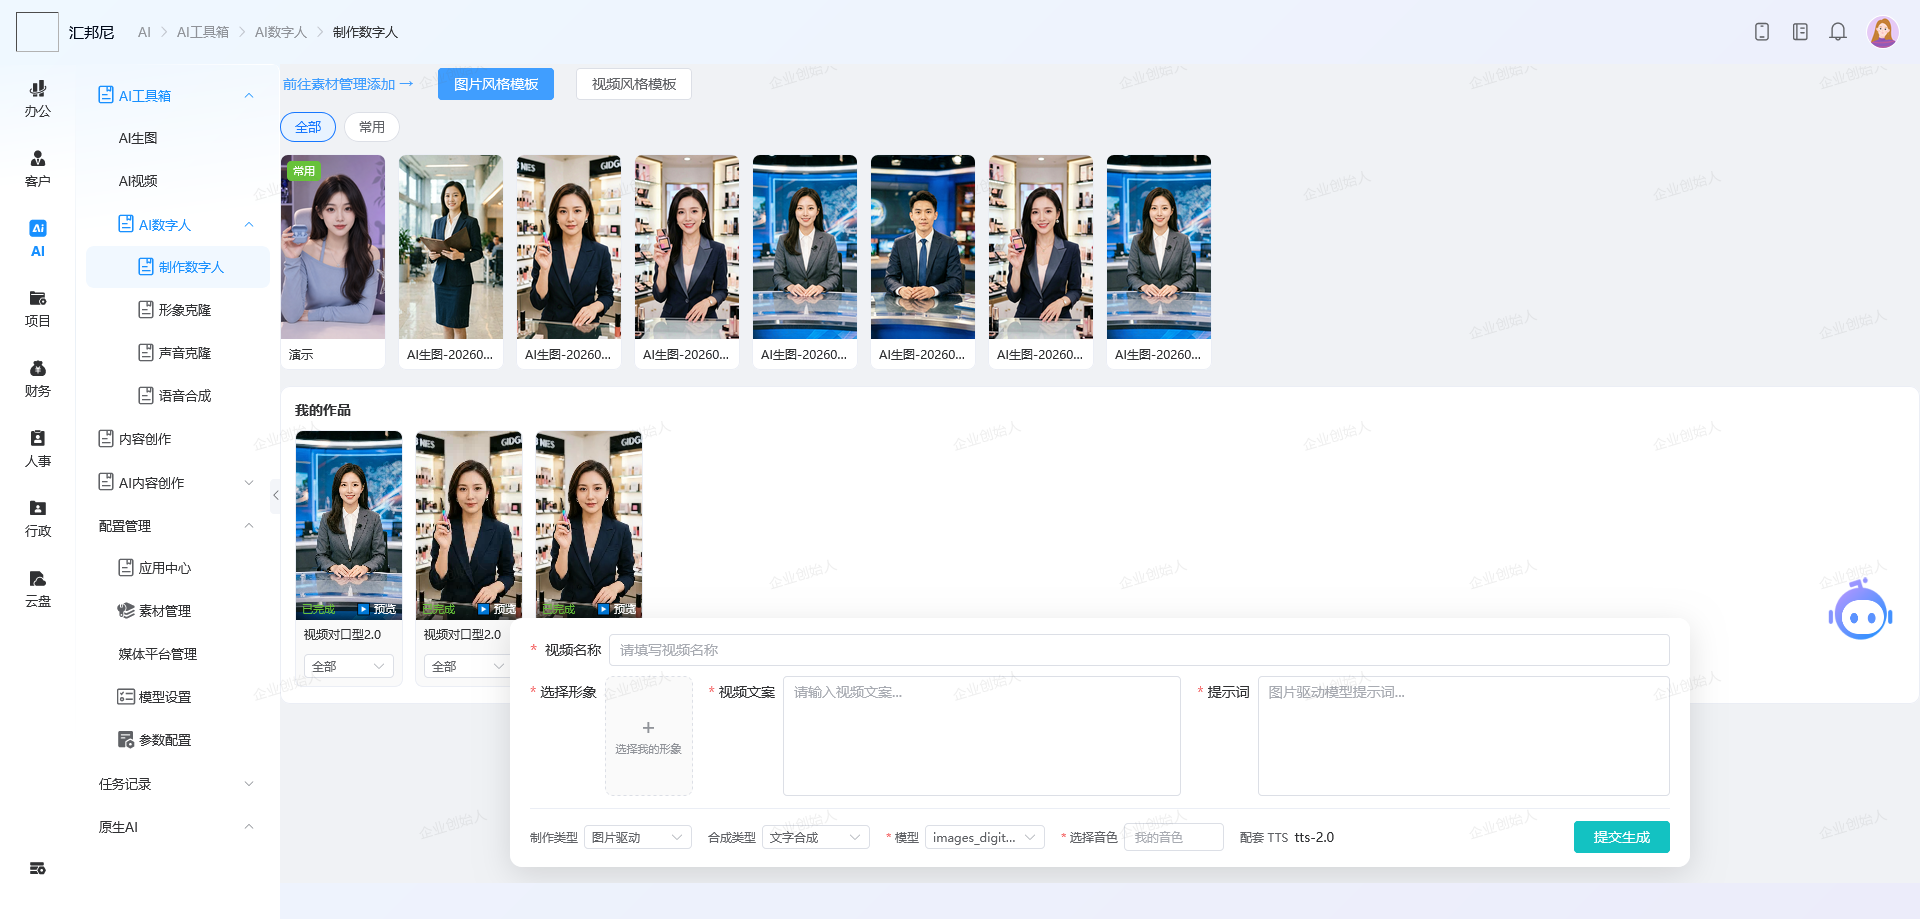Focus the 提示词 text area
The width and height of the screenshot is (1920, 919).
[1463, 736]
